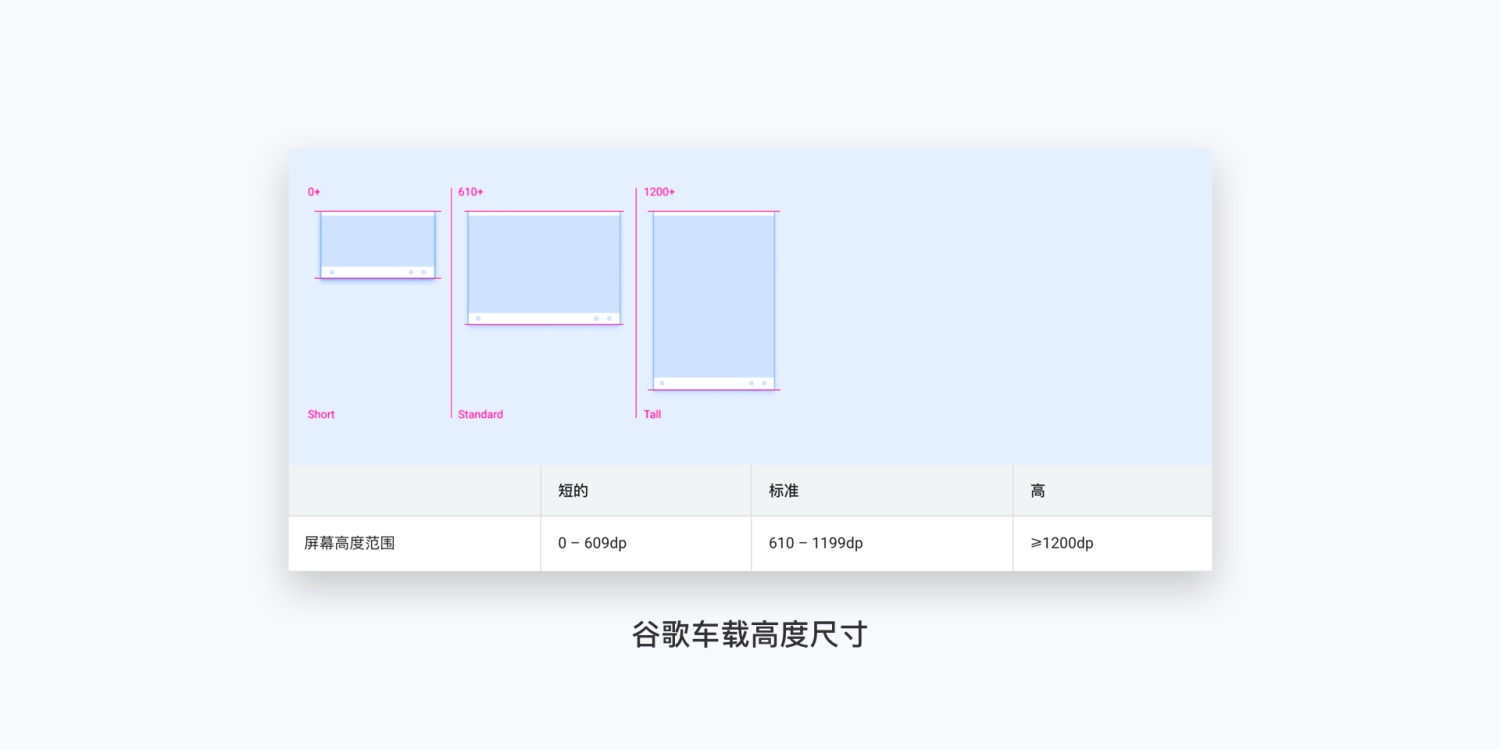
Task: Select the 高 table header cell
Action: tap(1037, 490)
